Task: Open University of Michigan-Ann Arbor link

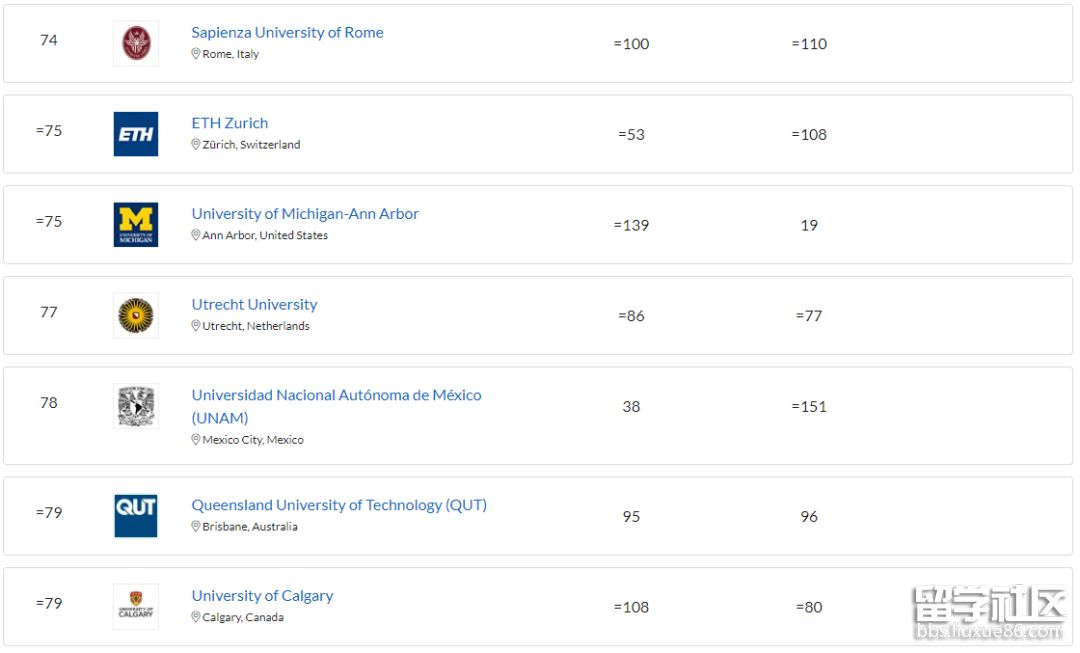Action: pos(305,213)
